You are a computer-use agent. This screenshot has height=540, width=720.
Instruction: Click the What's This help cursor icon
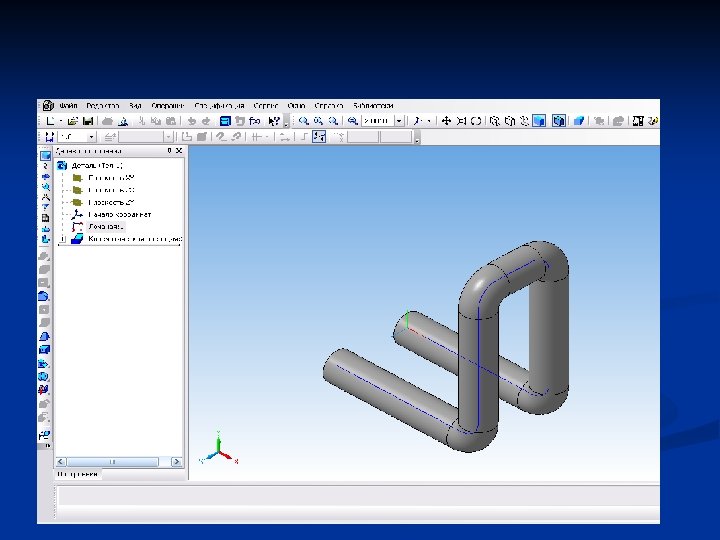coord(274,121)
